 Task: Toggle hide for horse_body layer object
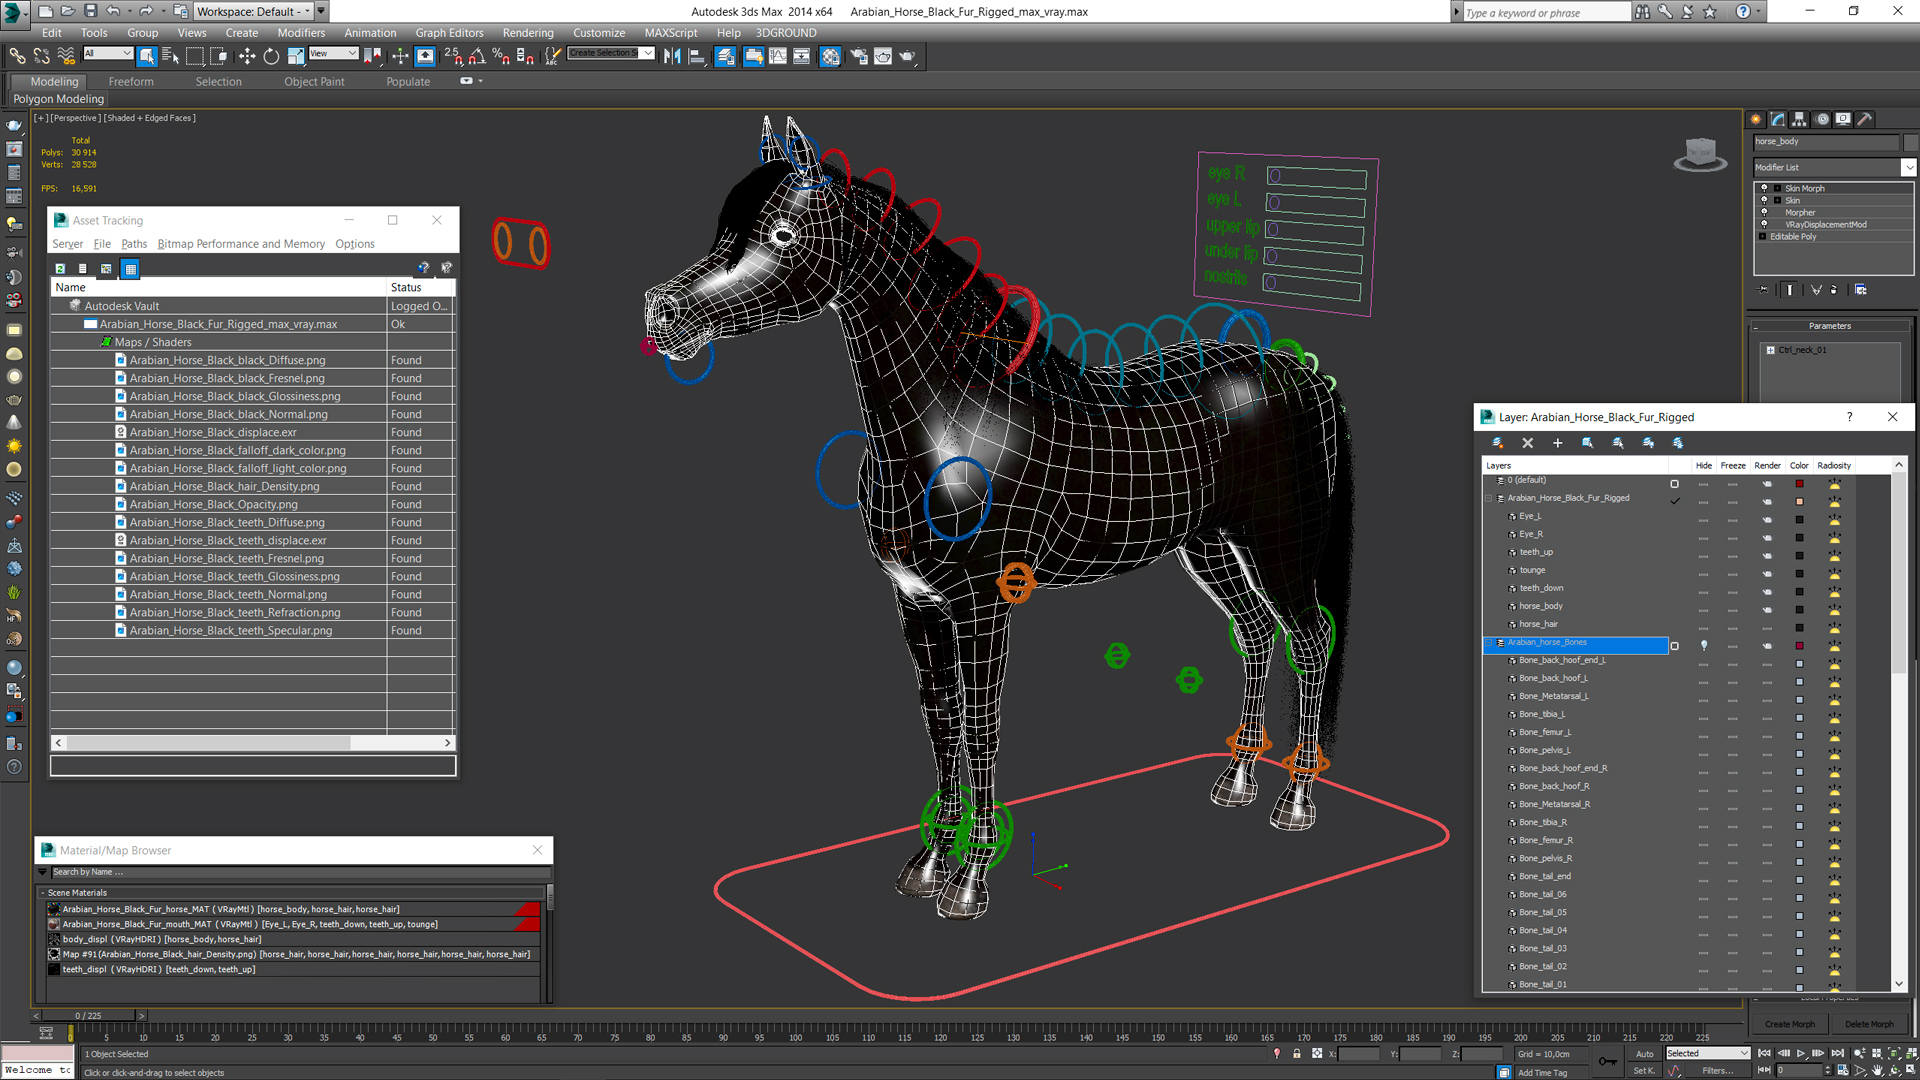click(1704, 609)
